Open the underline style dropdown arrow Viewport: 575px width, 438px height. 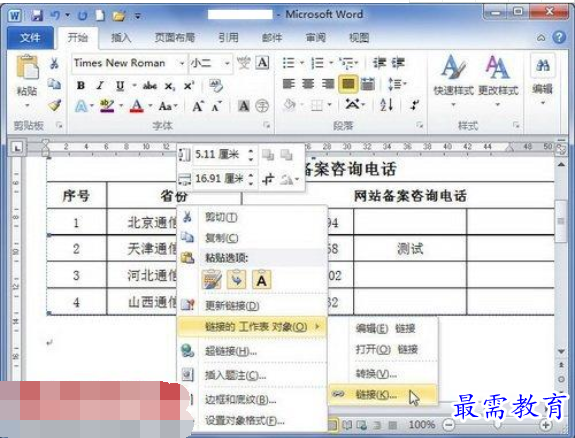tap(134, 85)
